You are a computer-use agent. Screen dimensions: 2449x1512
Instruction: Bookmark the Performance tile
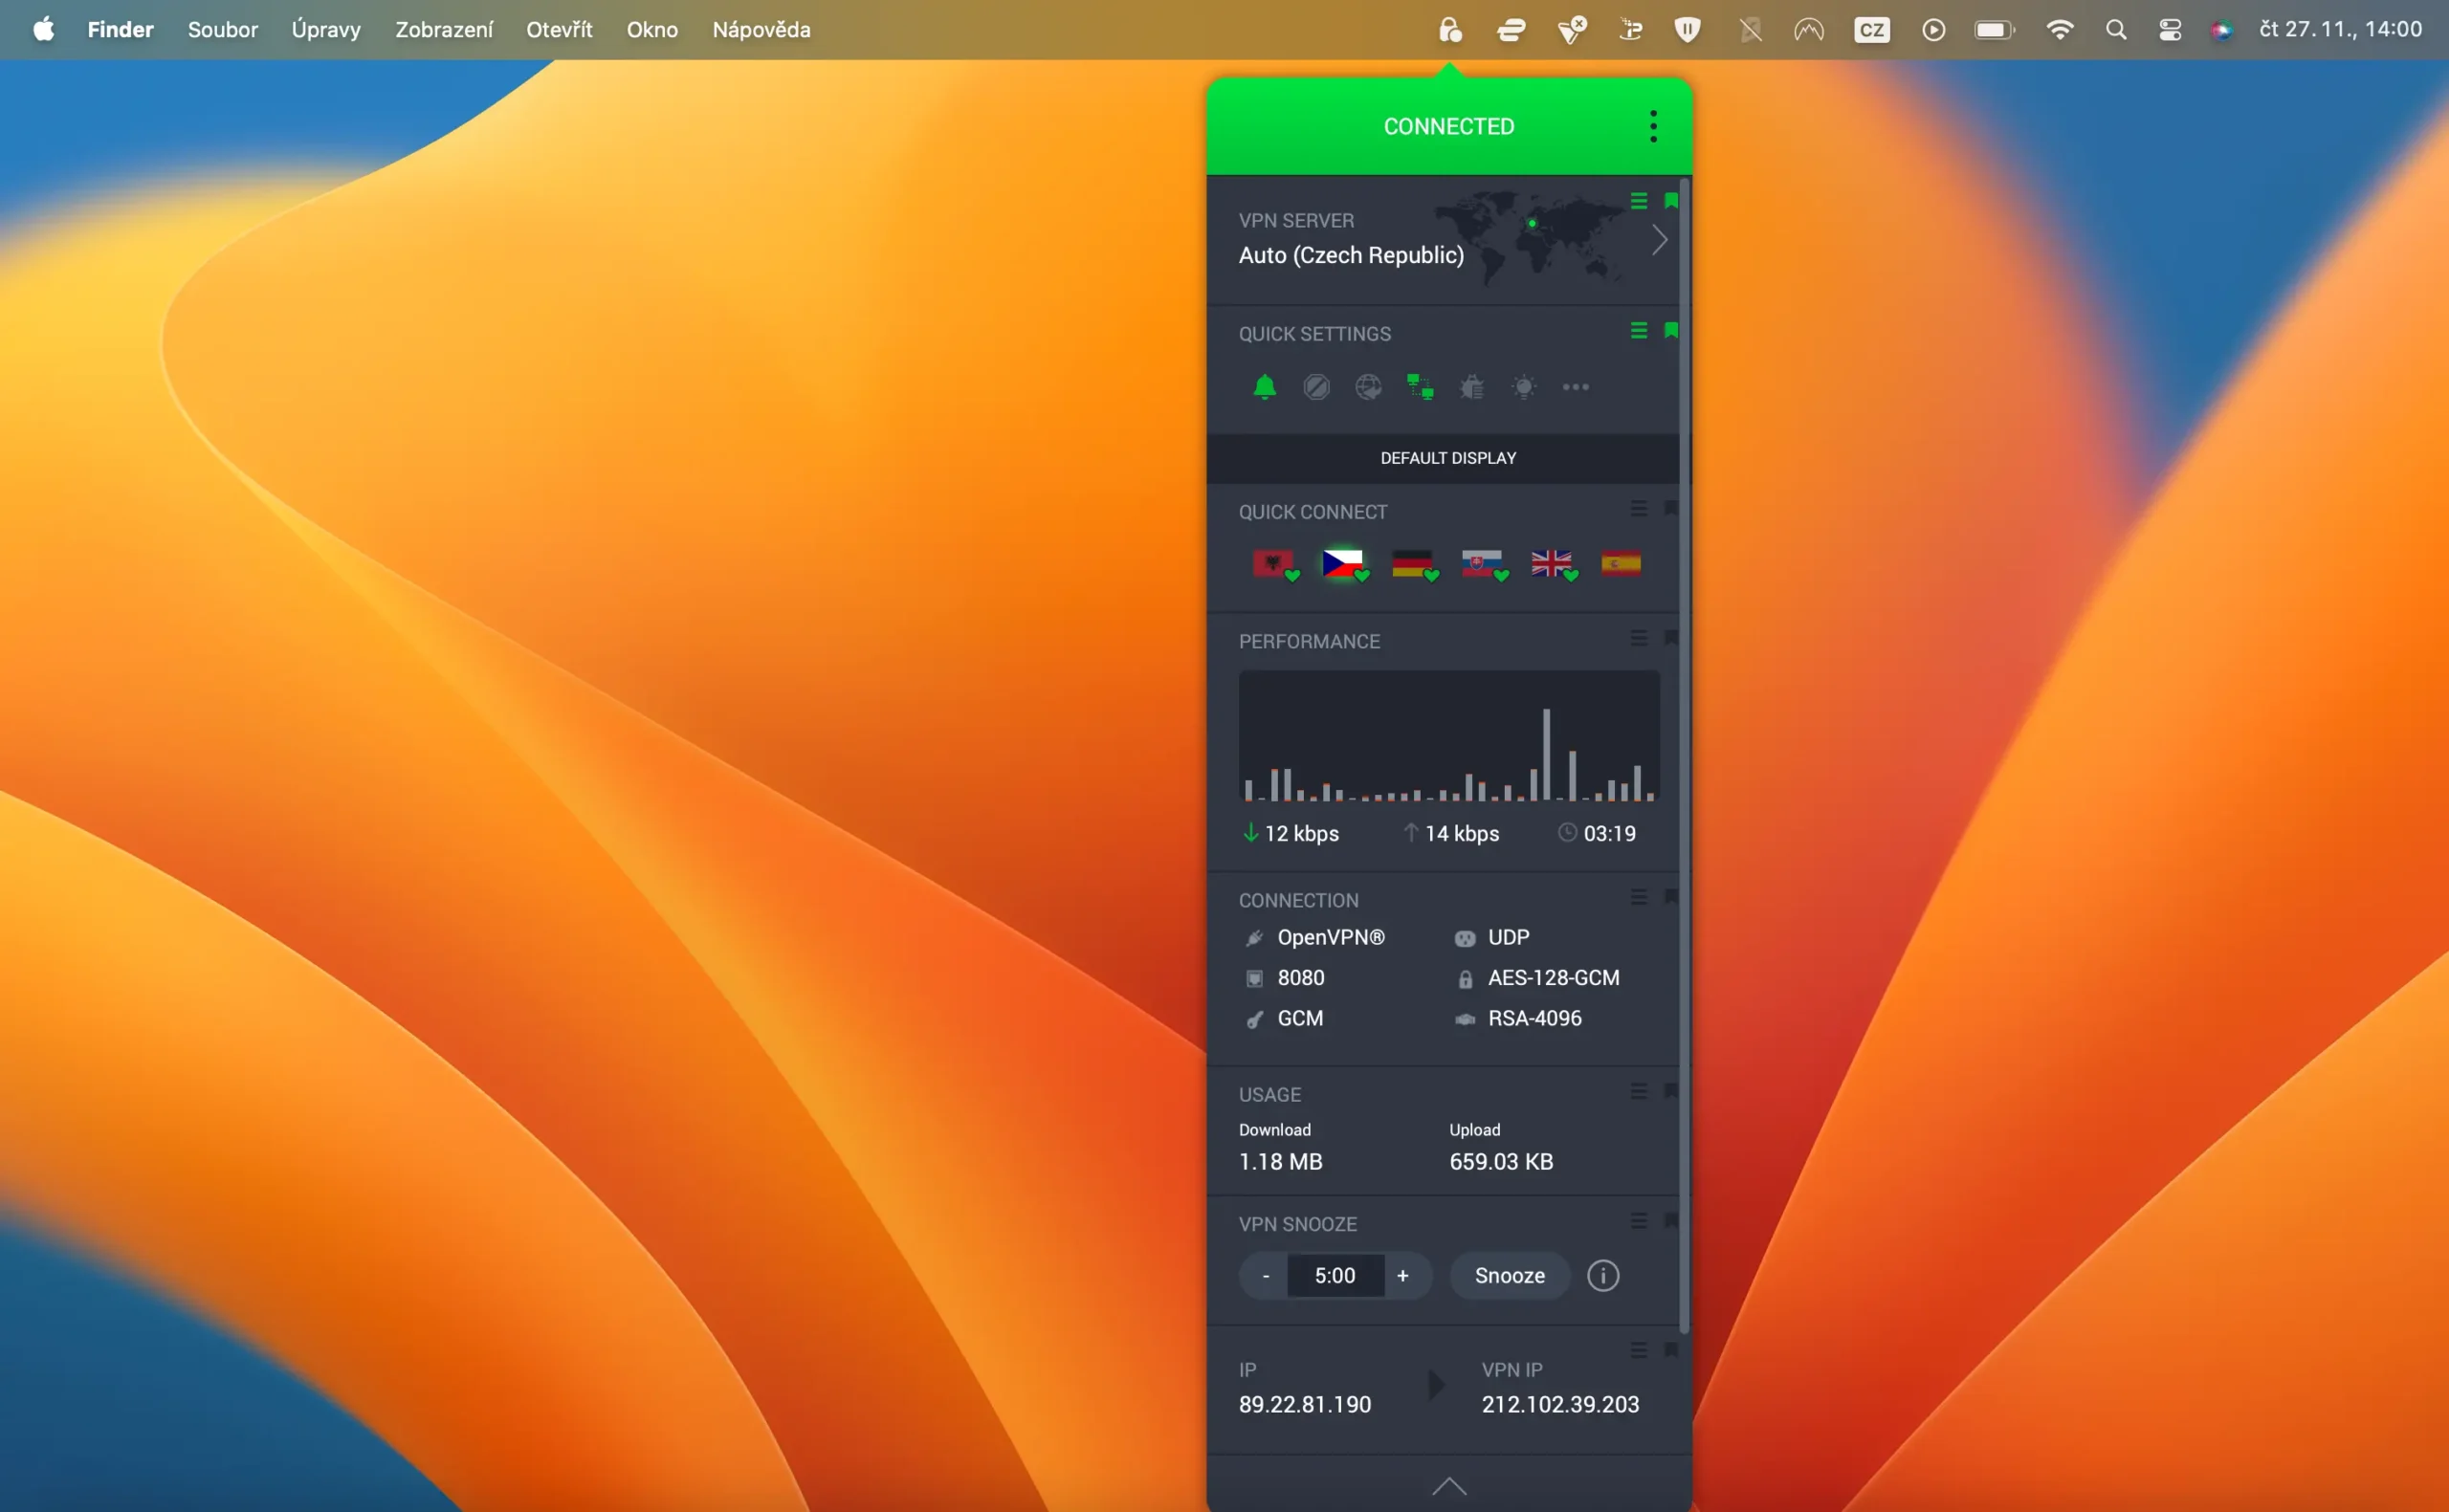1671,637
